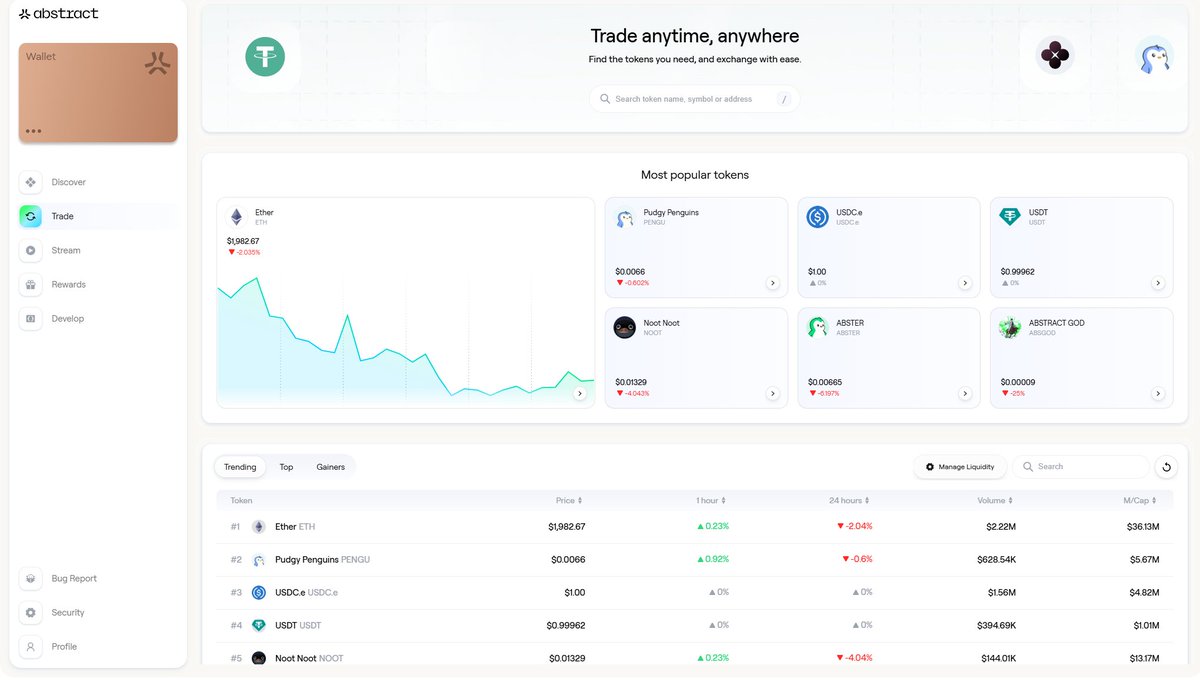Click the USDT card icon
Image resolution: width=1200 pixels, height=682 pixels.
1010,217
